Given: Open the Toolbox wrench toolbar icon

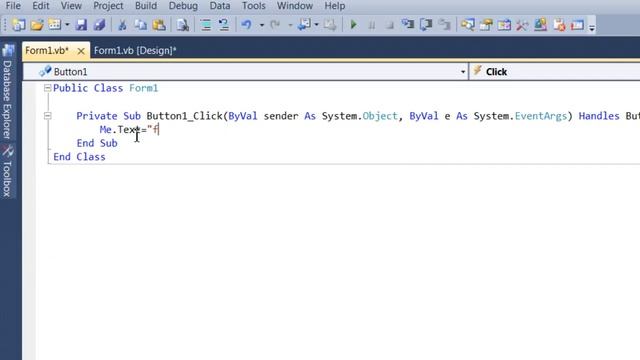Looking at the screenshot, I should point(522,25).
